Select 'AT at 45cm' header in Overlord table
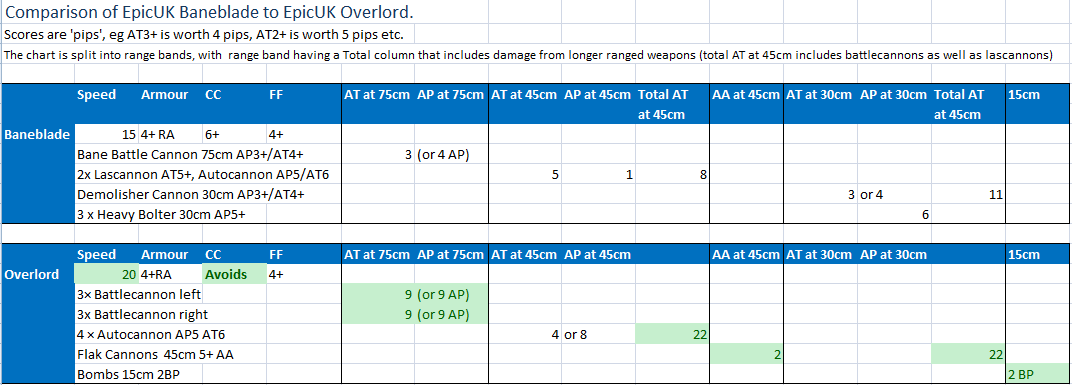 [524, 255]
